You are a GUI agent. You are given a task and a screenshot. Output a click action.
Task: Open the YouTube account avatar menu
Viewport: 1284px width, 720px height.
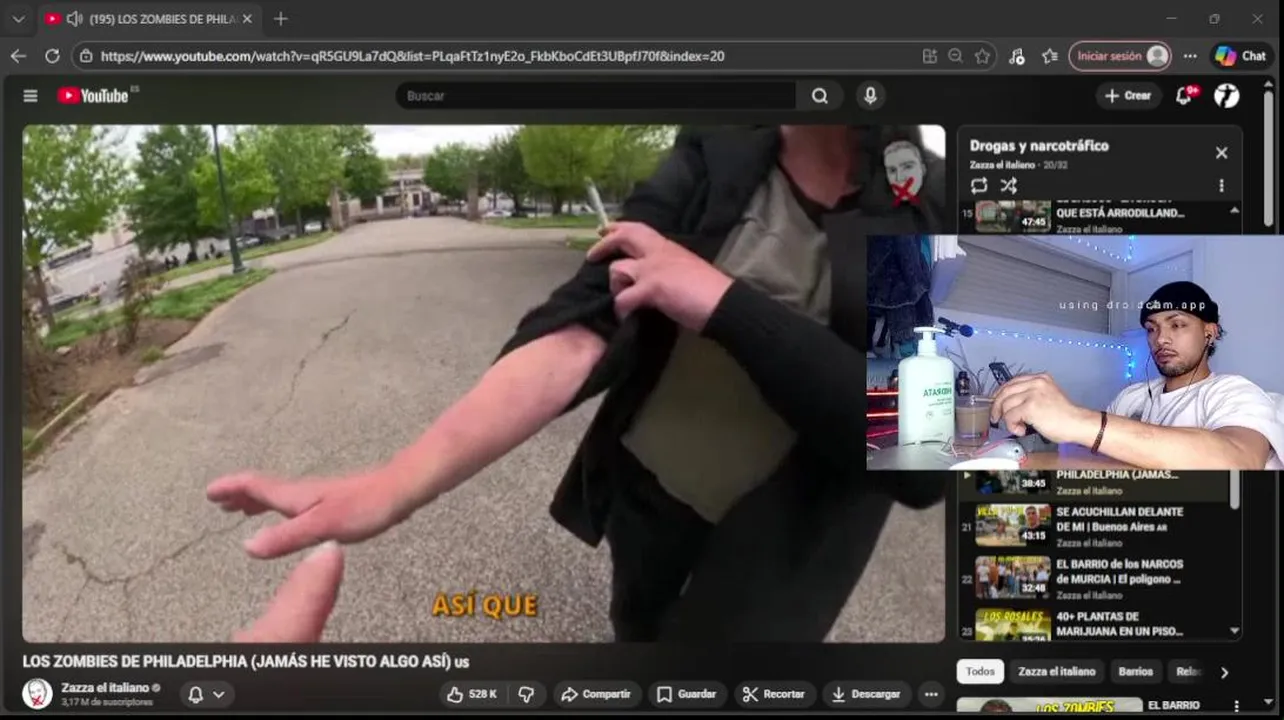point(1226,95)
